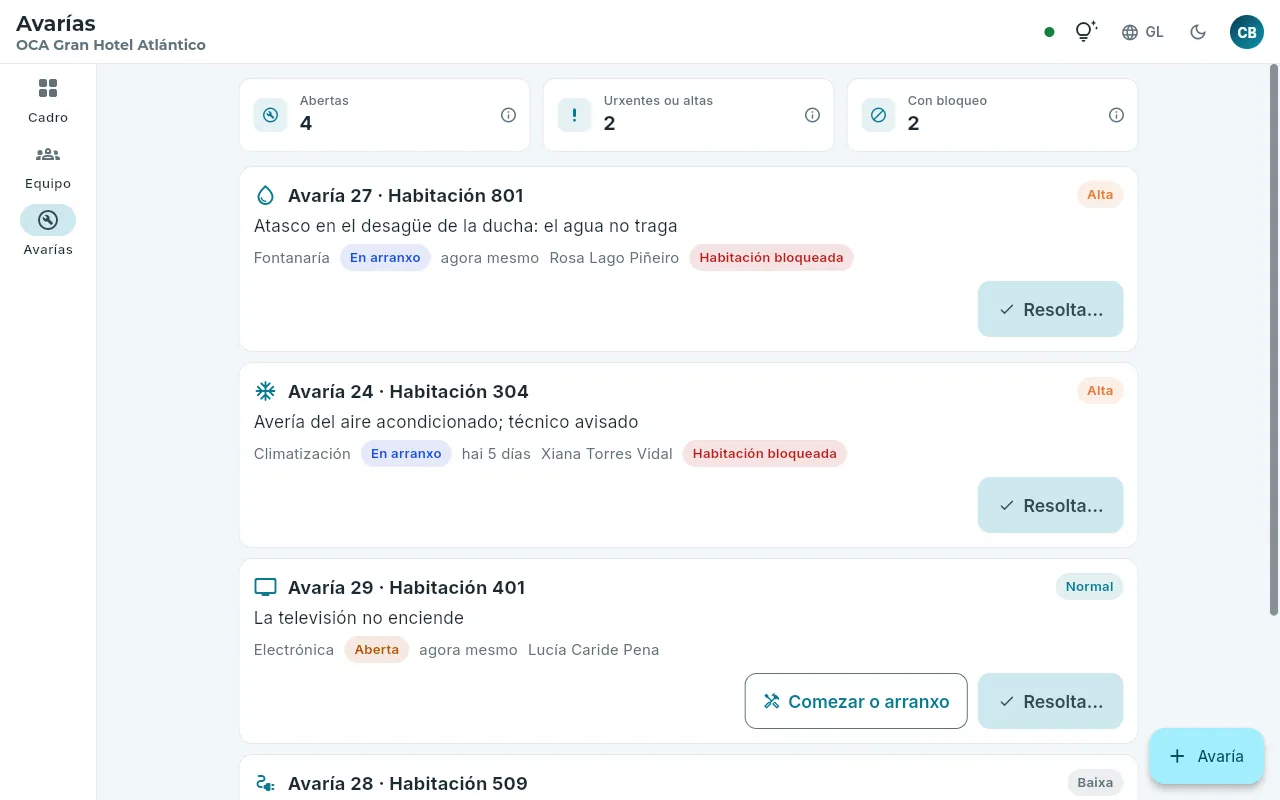Image resolution: width=1280 pixels, height=800 pixels.
Task: Click the name Lucía Caride Pena
Action: tap(593, 650)
